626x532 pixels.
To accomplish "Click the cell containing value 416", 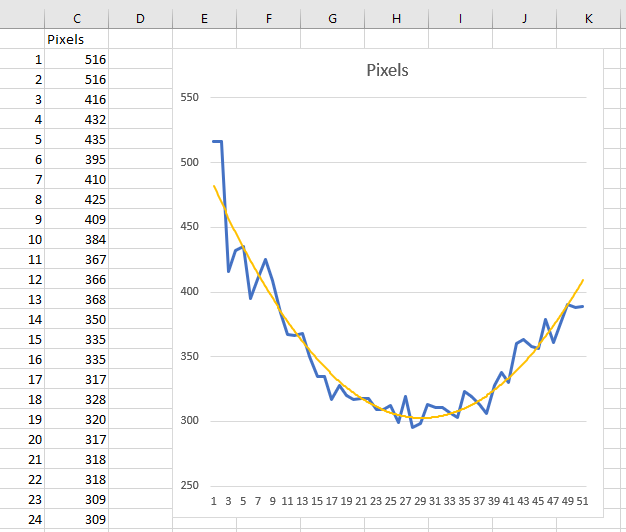I will click(77, 99).
